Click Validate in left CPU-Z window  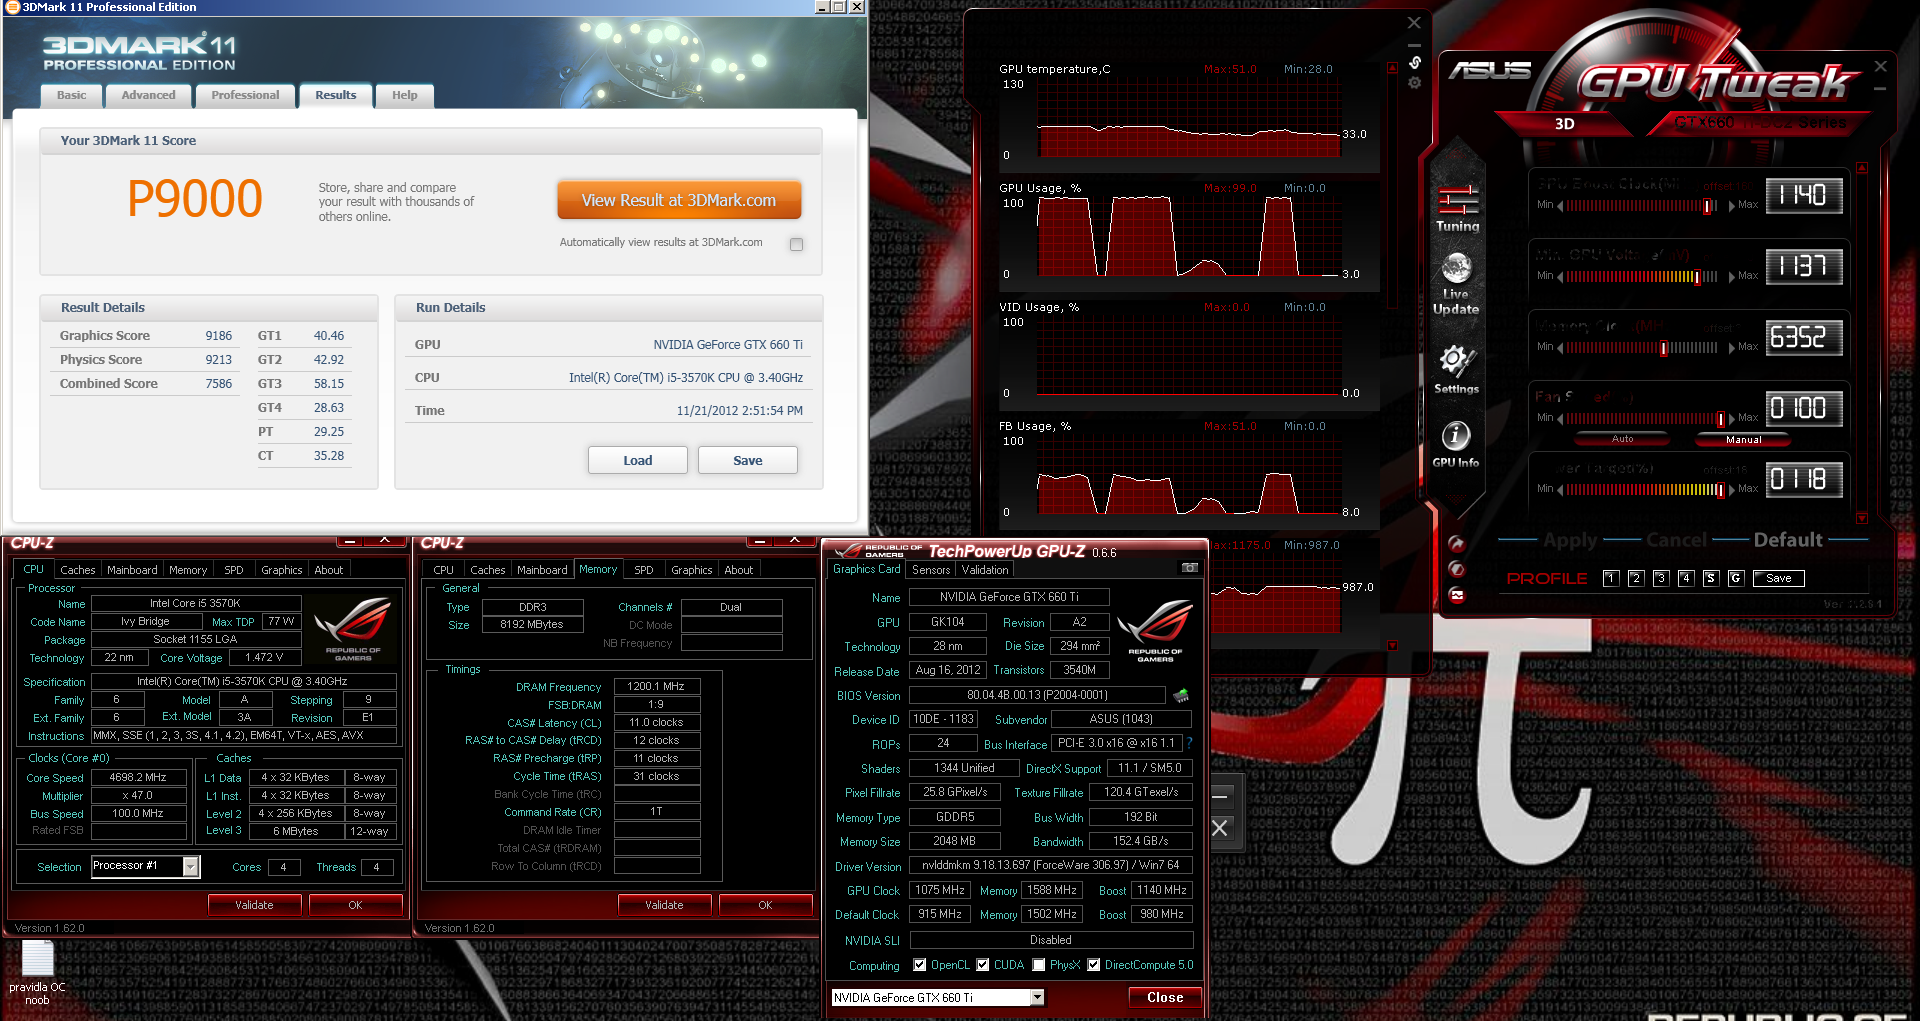pyautogui.click(x=254, y=905)
